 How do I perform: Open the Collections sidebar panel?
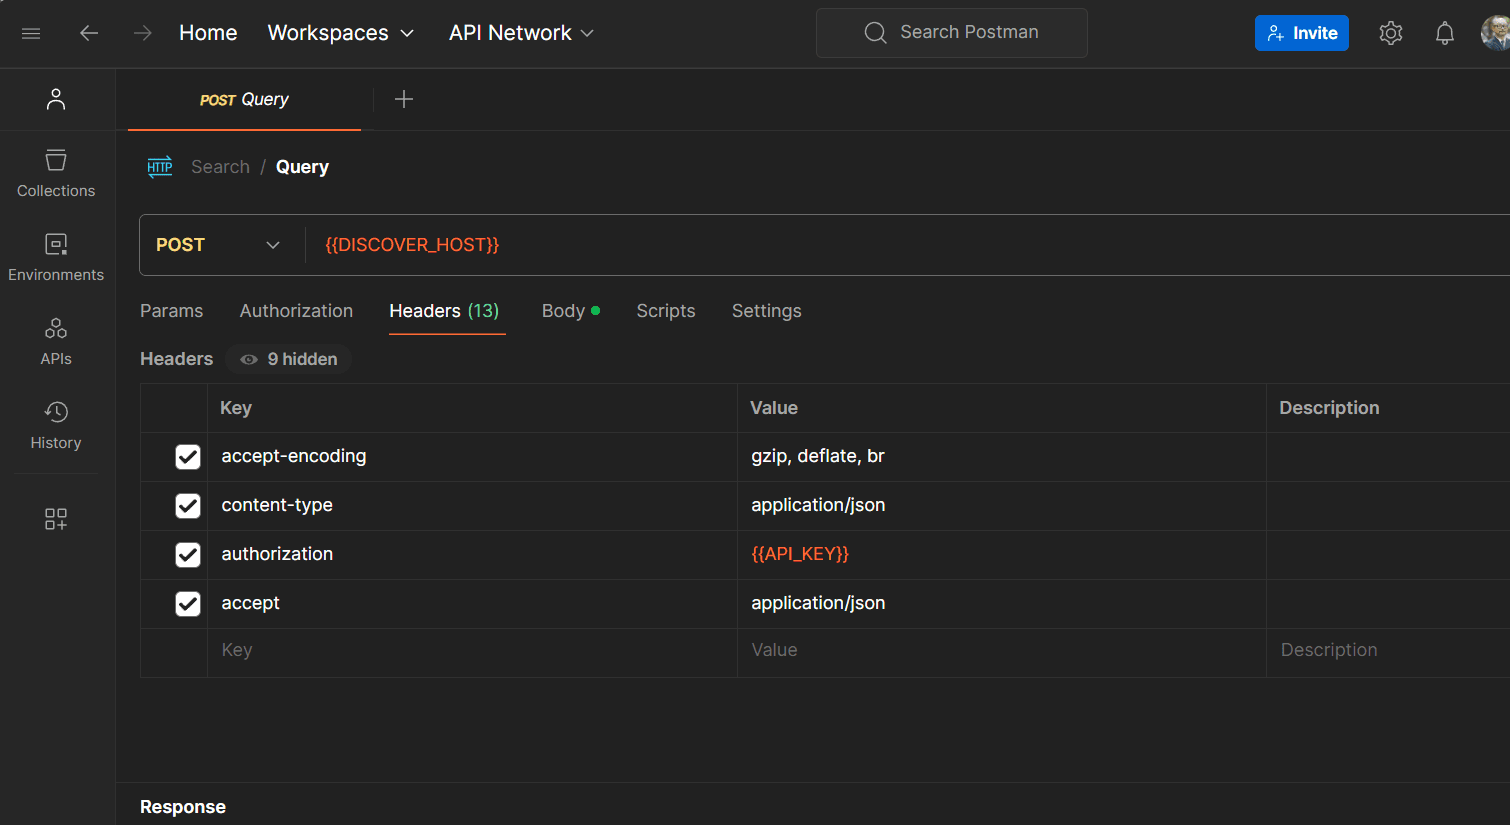coord(56,174)
